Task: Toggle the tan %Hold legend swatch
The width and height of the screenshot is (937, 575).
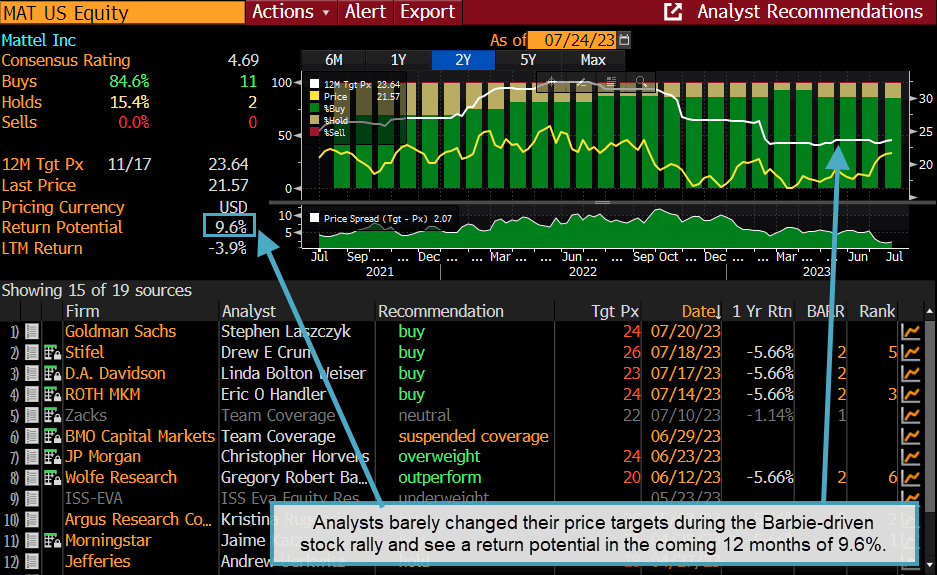Action: (x=314, y=120)
